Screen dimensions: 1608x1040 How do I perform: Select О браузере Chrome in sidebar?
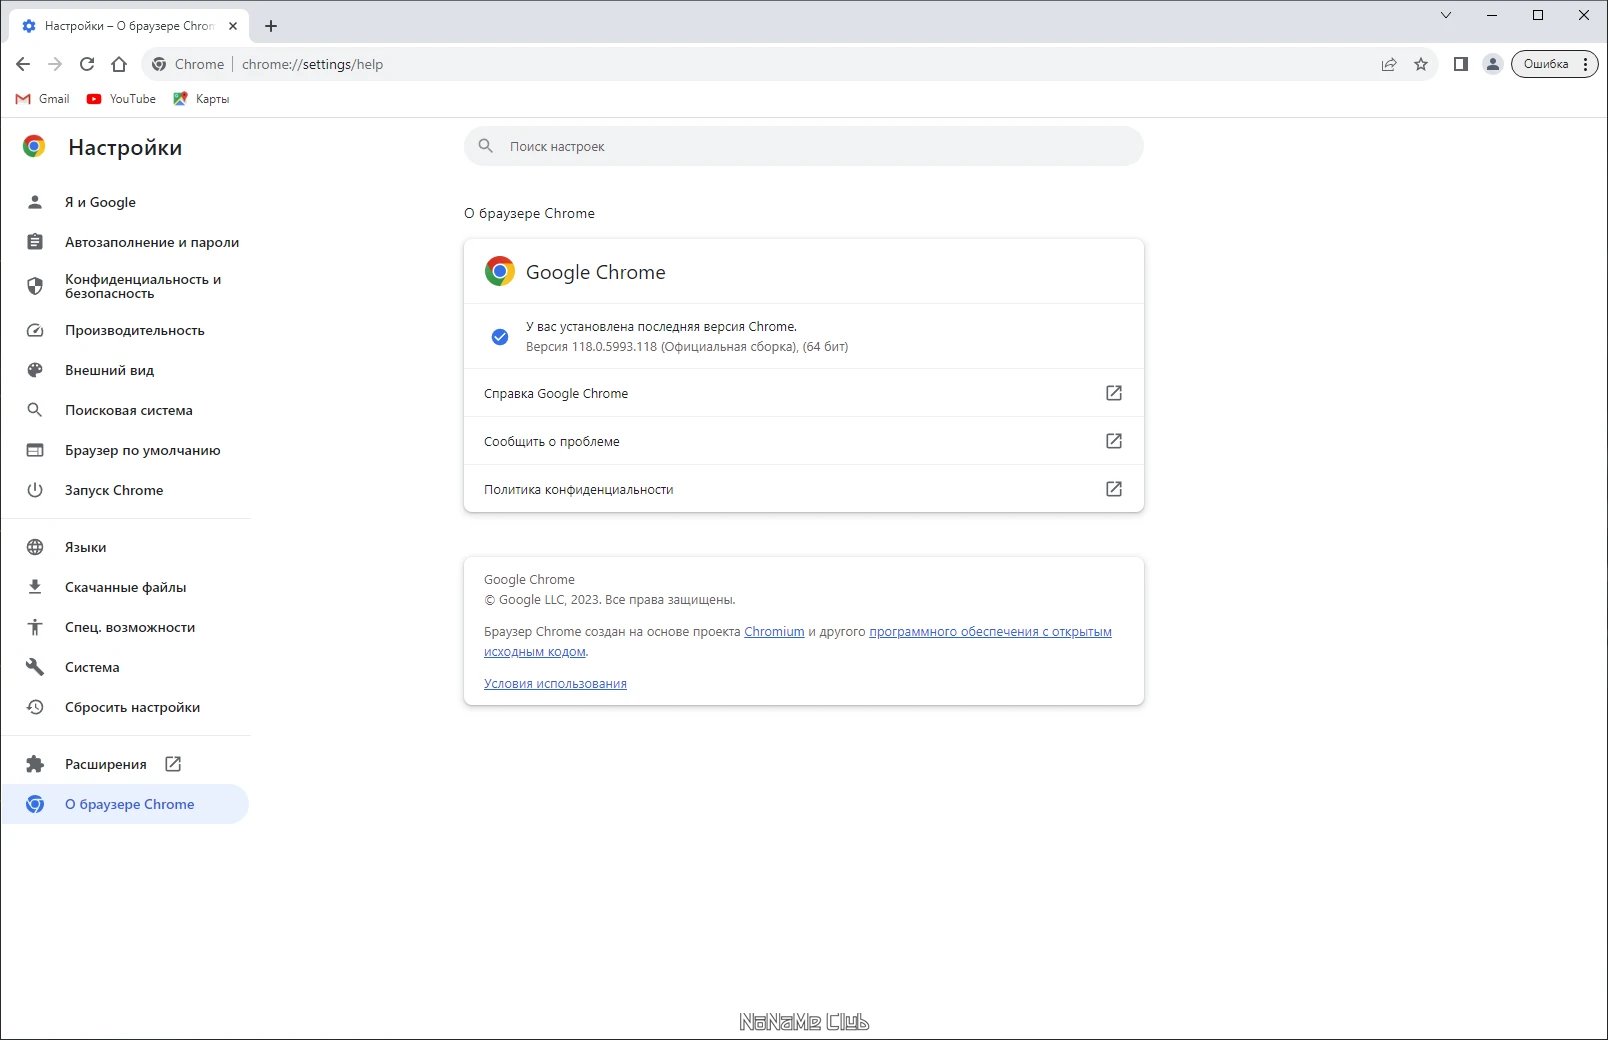pyautogui.click(x=125, y=804)
